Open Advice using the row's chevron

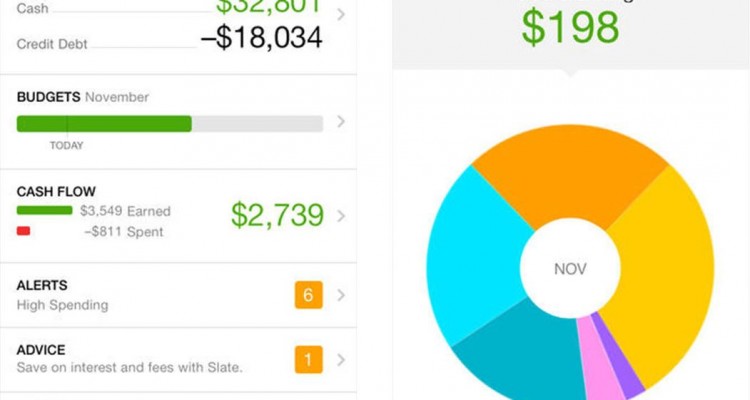tap(341, 359)
